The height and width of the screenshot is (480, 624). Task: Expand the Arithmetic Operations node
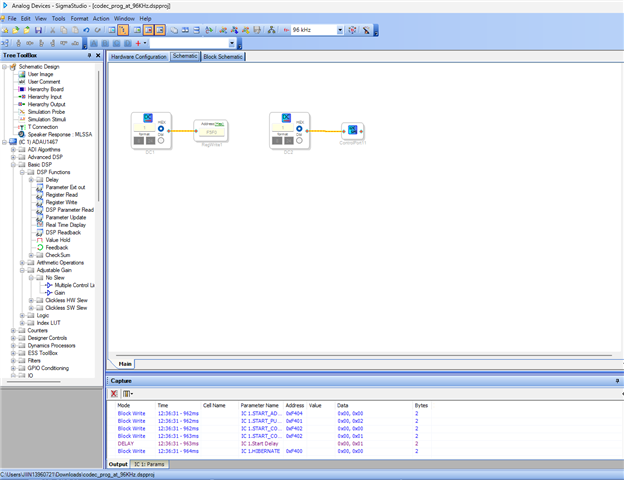coord(22,262)
